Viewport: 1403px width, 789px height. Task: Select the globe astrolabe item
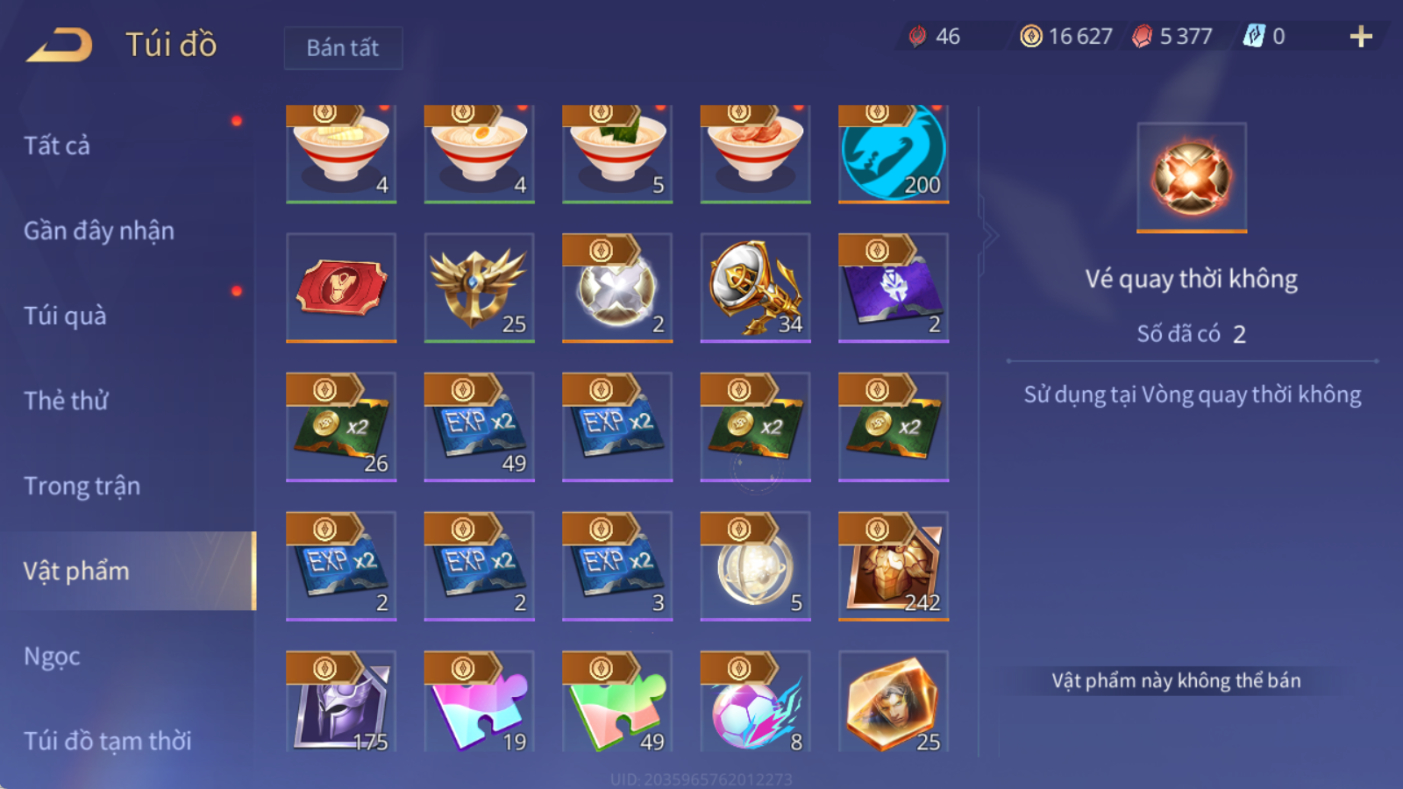(x=755, y=566)
